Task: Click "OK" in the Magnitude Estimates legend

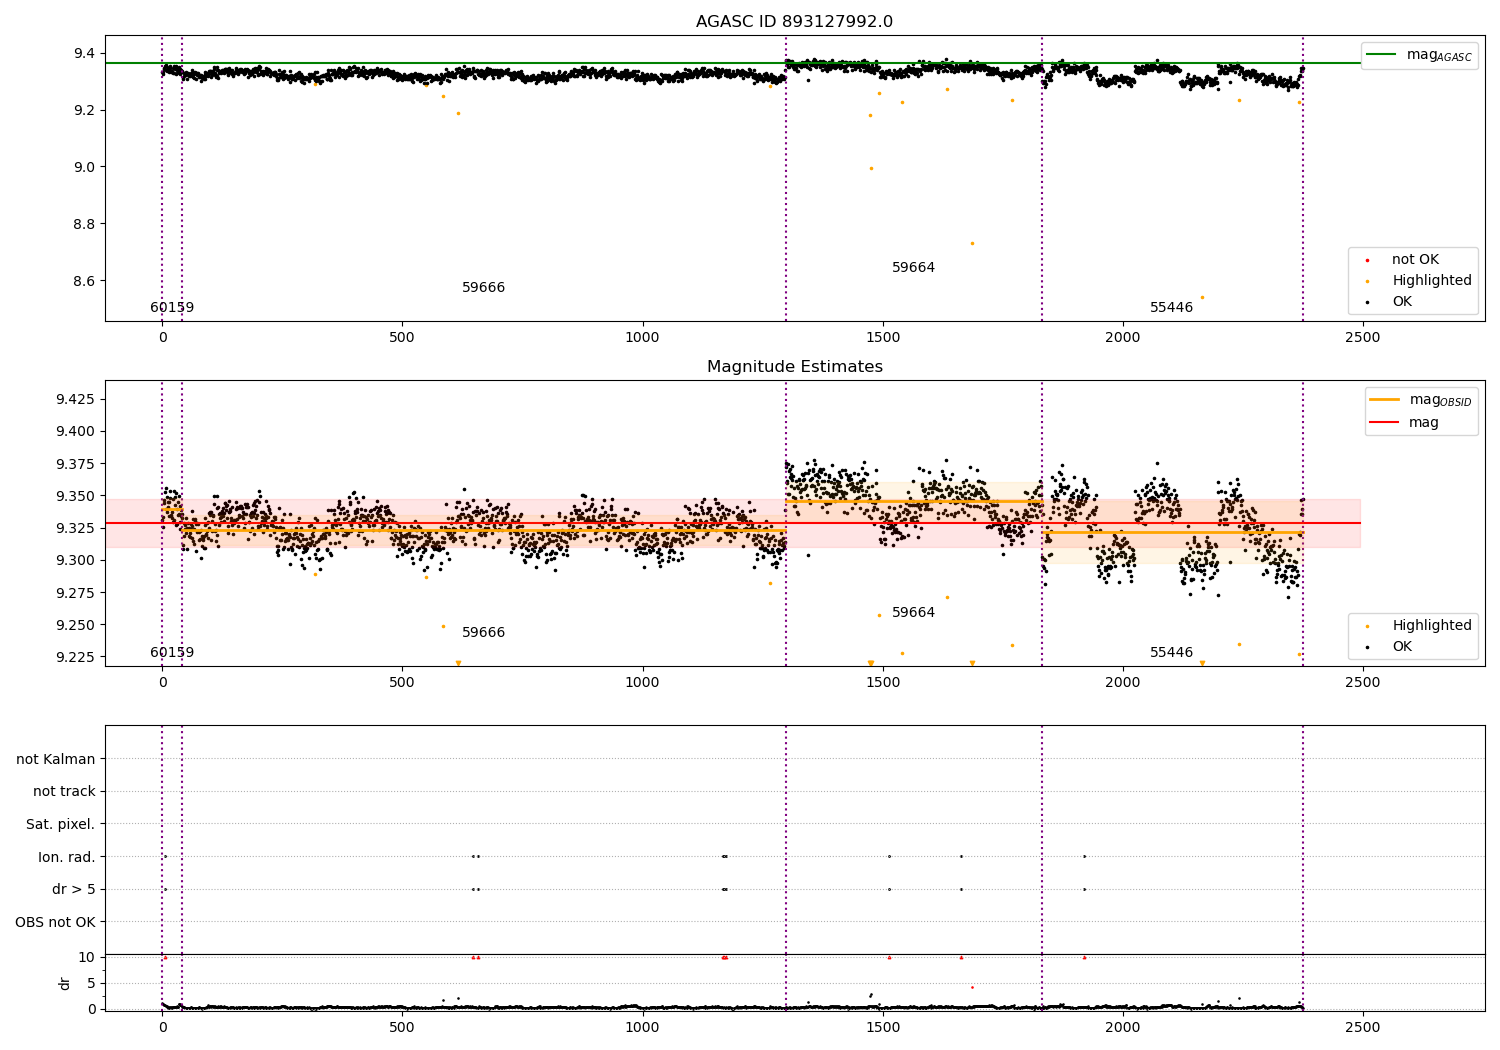Action: pos(1402,647)
